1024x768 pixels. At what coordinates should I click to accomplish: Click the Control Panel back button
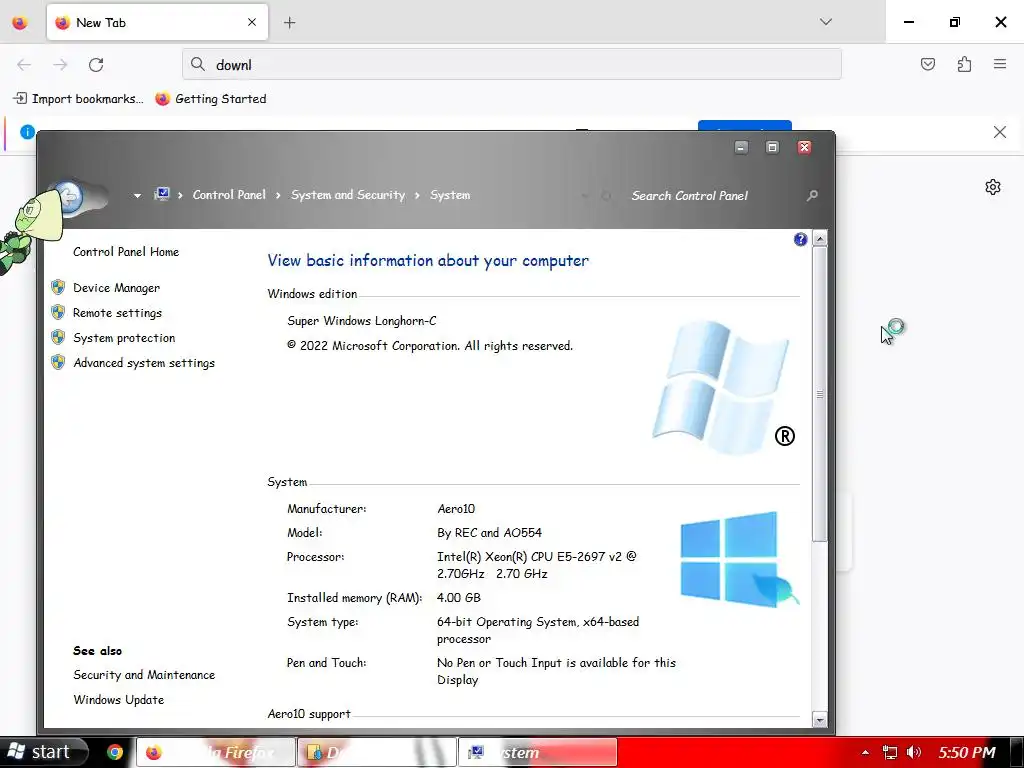point(68,196)
